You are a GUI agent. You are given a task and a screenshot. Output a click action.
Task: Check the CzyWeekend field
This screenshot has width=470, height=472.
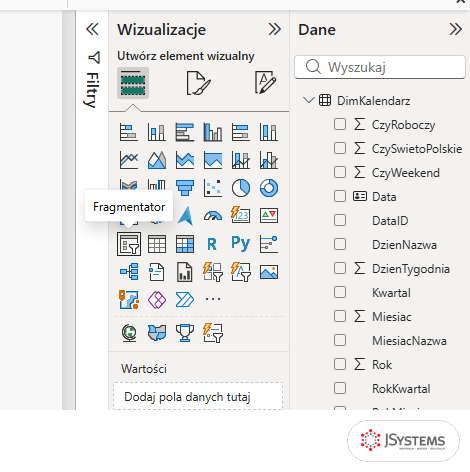pyautogui.click(x=340, y=172)
